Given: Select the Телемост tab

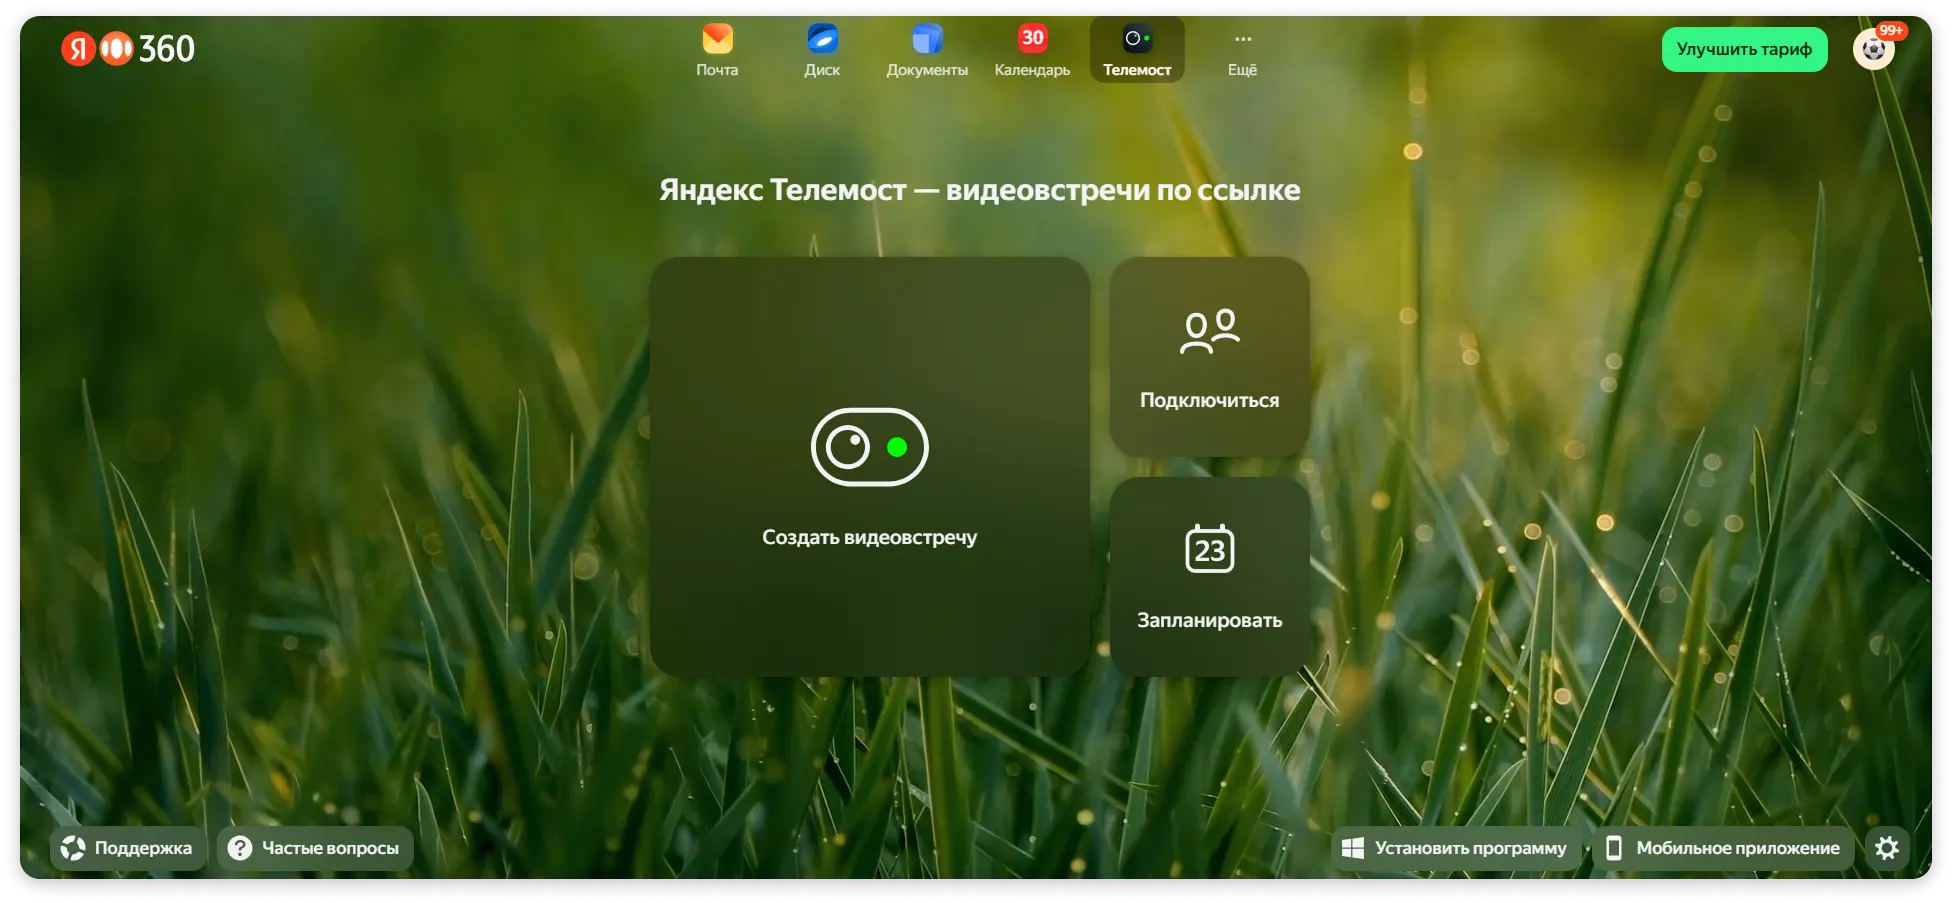Looking at the screenshot, I should click(1137, 50).
